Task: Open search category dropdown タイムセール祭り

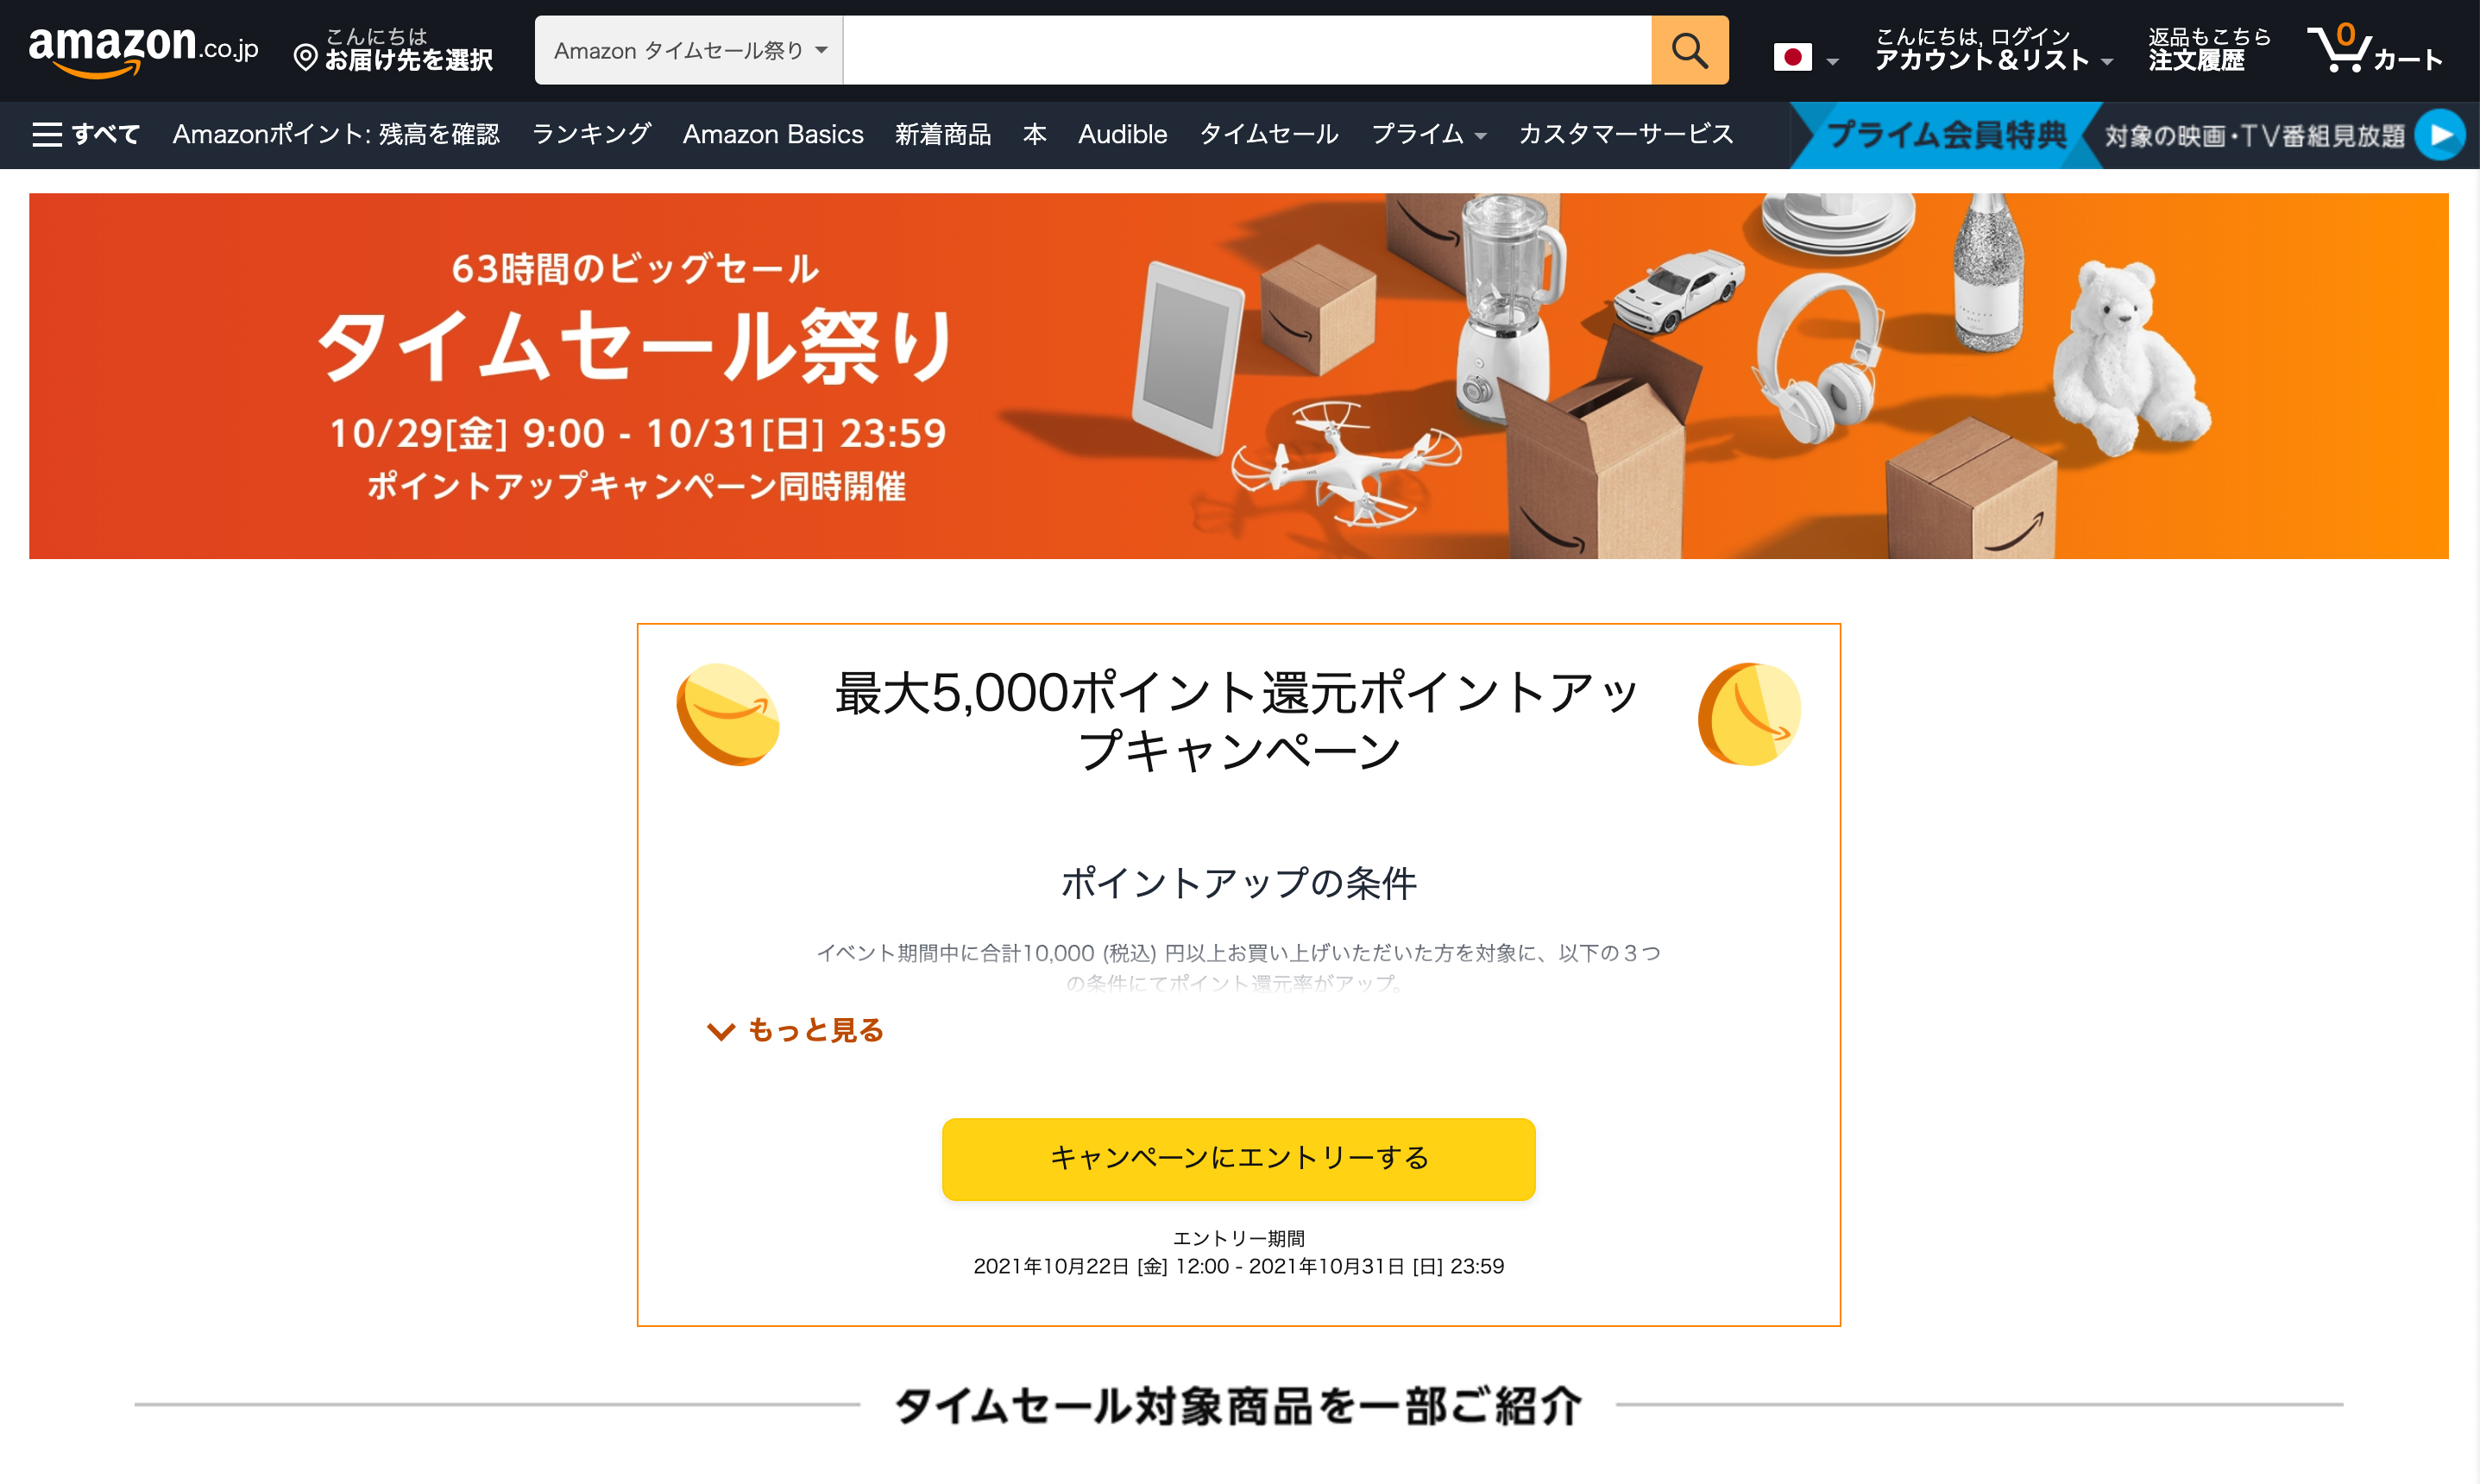Action: (689, 50)
